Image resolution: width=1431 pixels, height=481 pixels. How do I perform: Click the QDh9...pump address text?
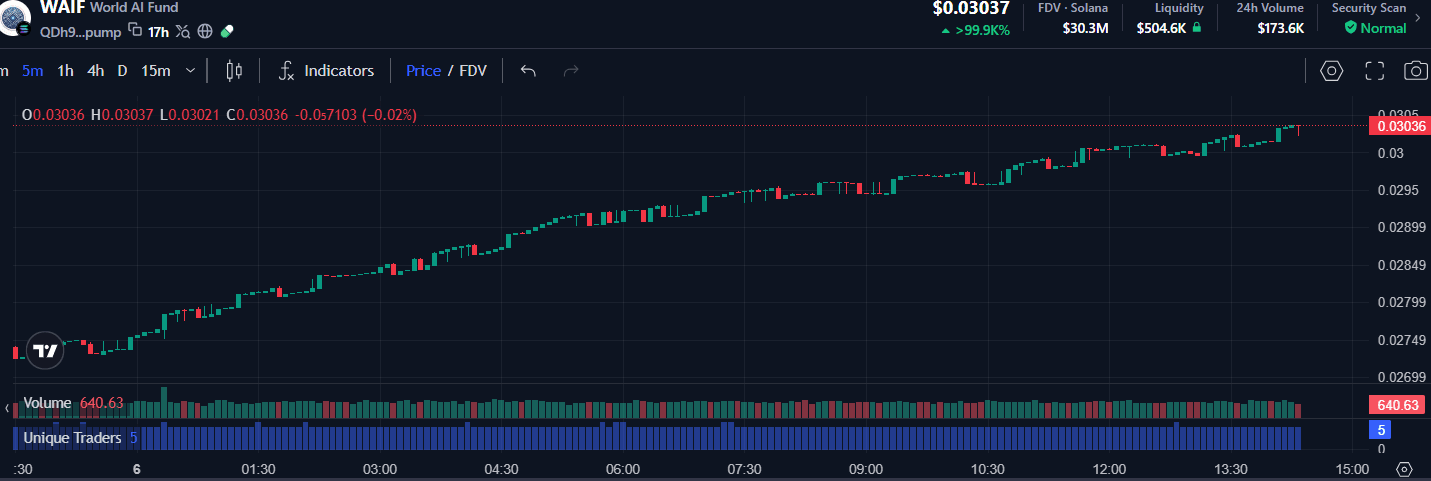80,32
